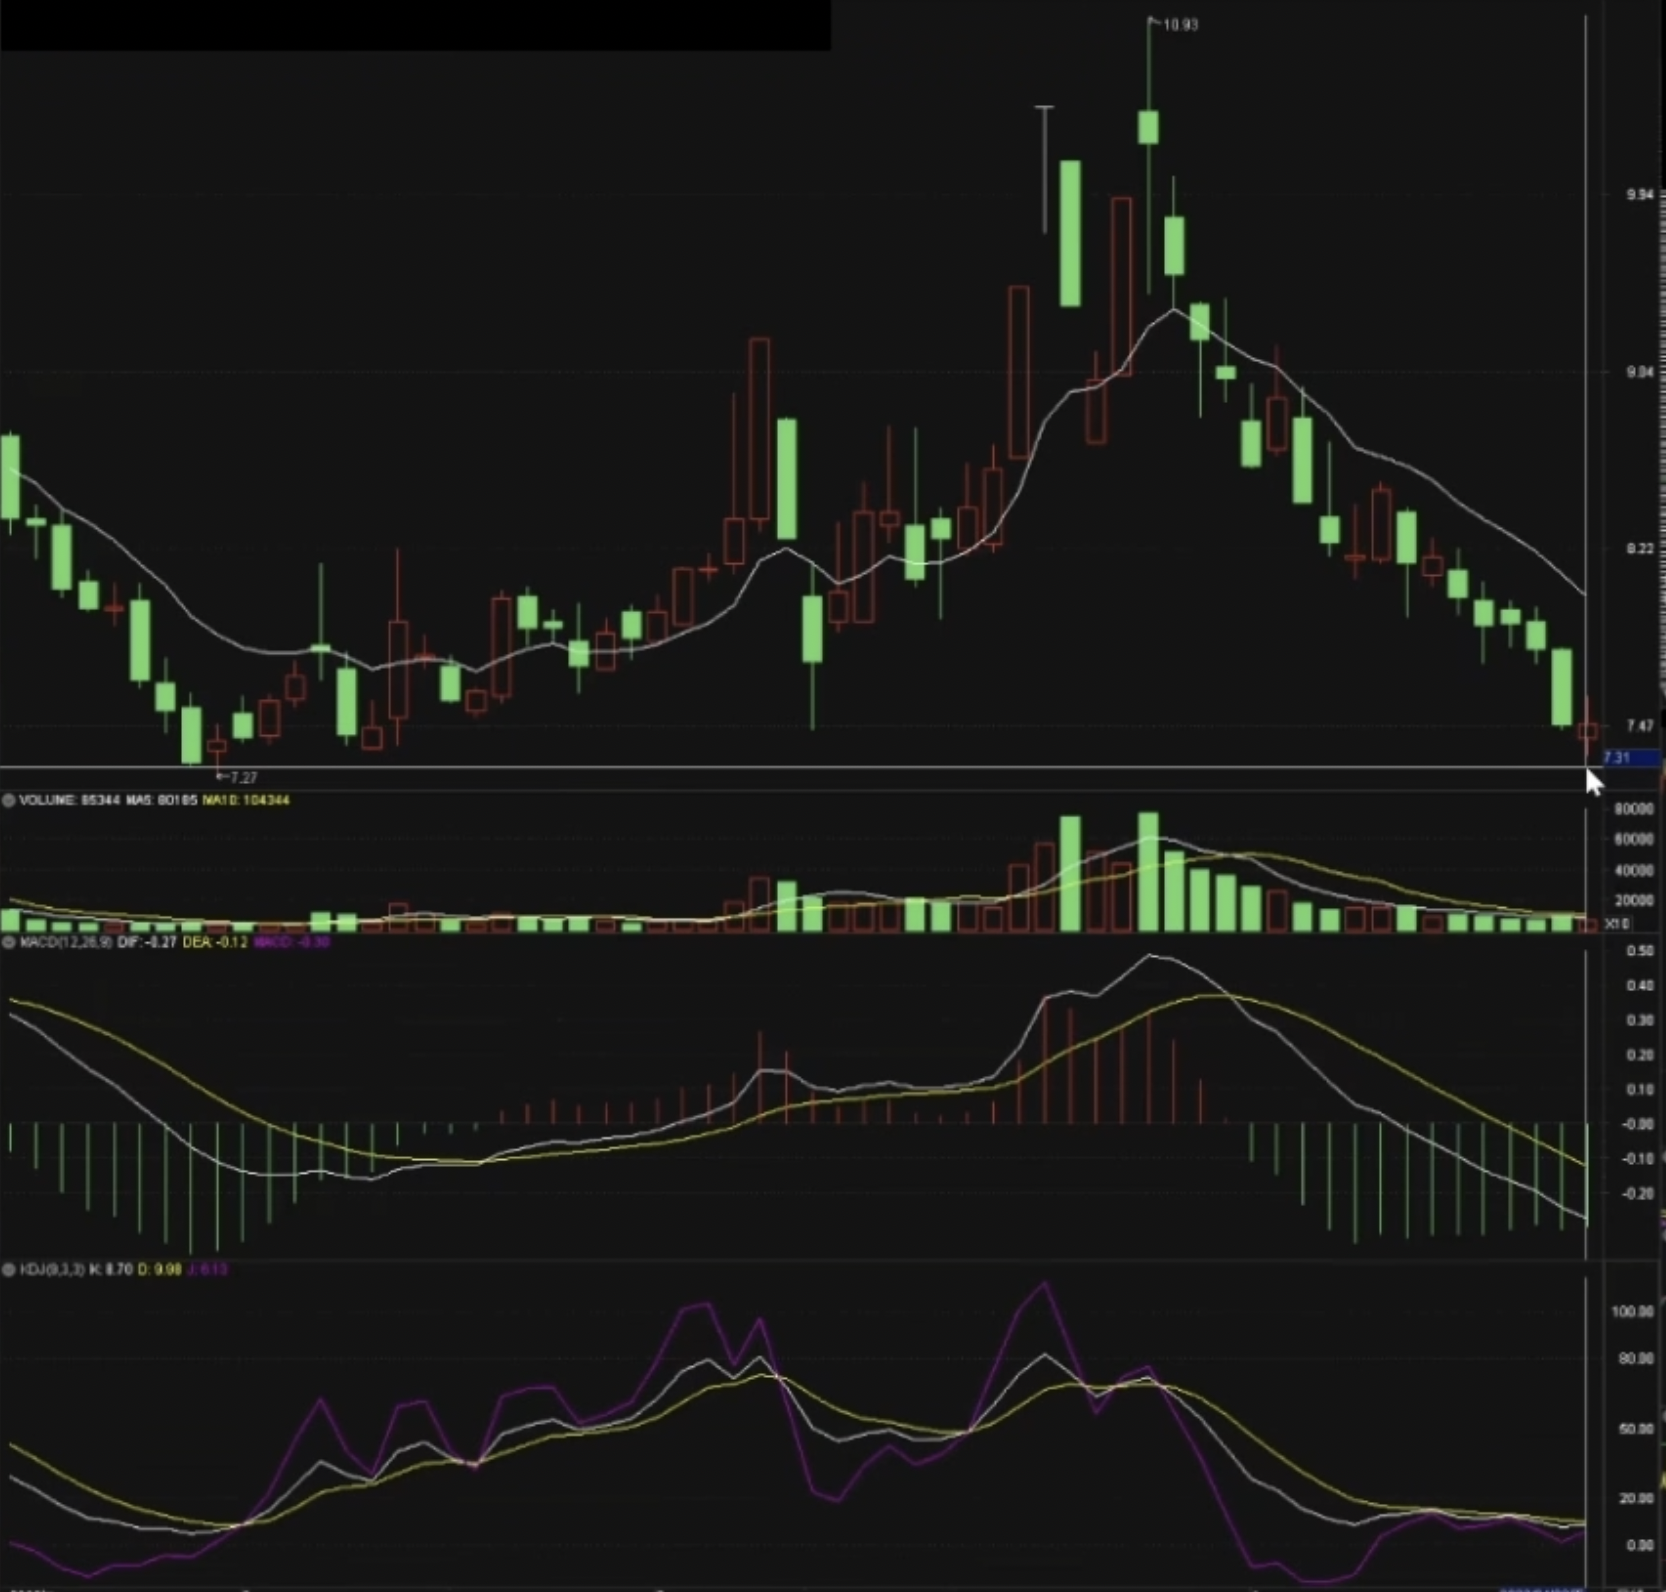Click the 7.27 low price annotation

click(243, 777)
